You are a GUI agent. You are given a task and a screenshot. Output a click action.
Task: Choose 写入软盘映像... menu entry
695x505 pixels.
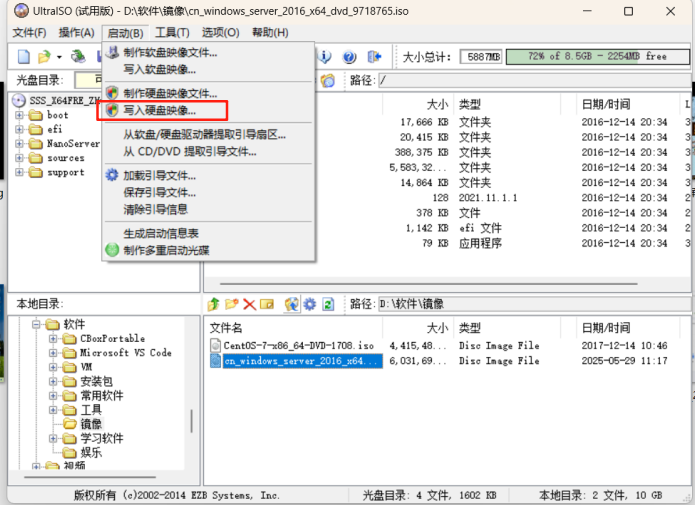(x=208, y=69)
